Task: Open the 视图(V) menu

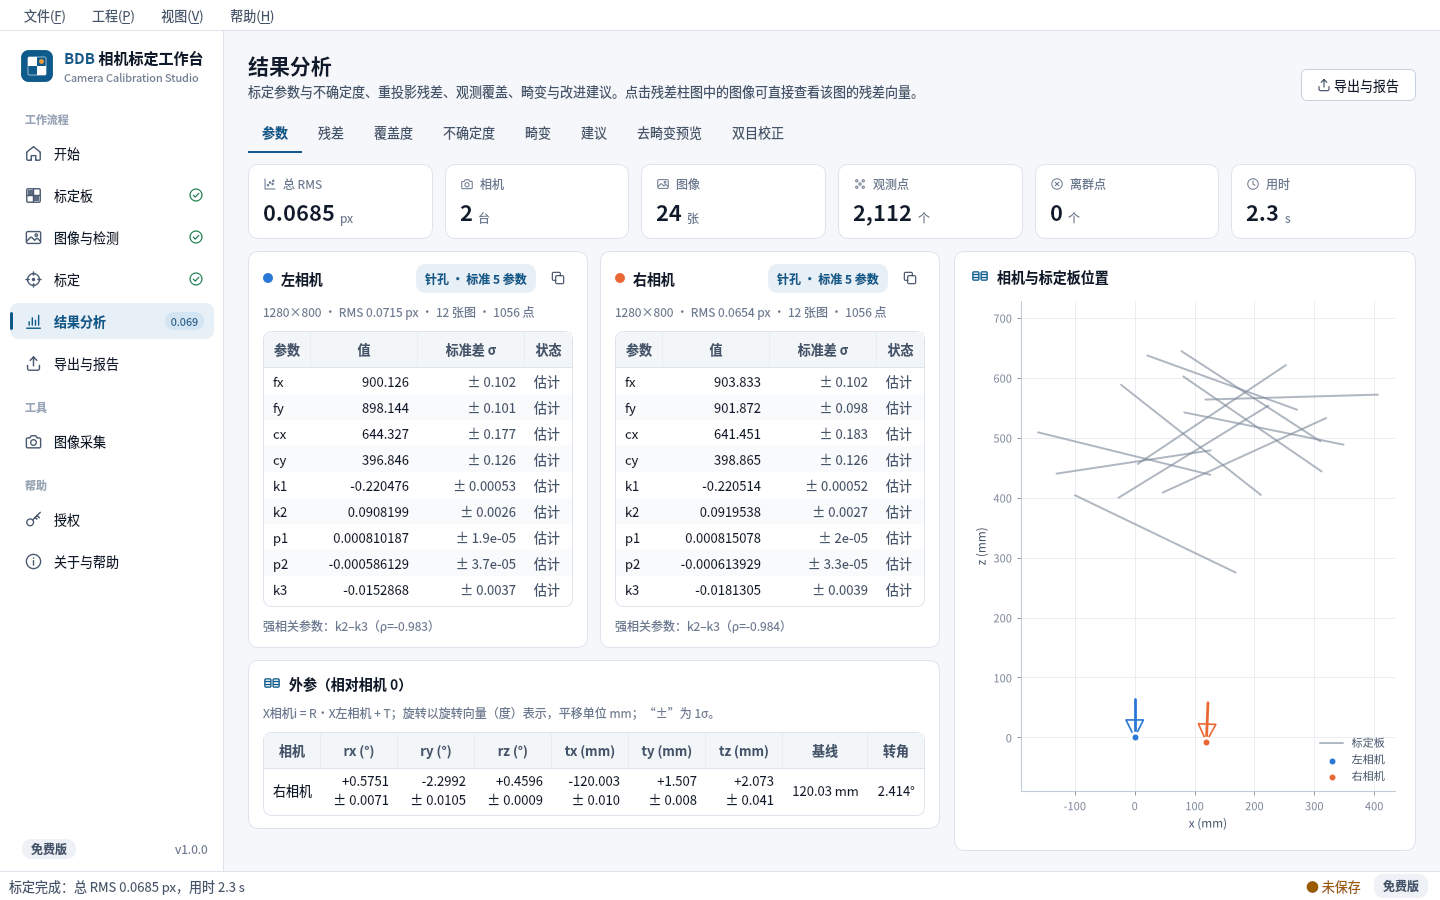Action: (x=182, y=16)
